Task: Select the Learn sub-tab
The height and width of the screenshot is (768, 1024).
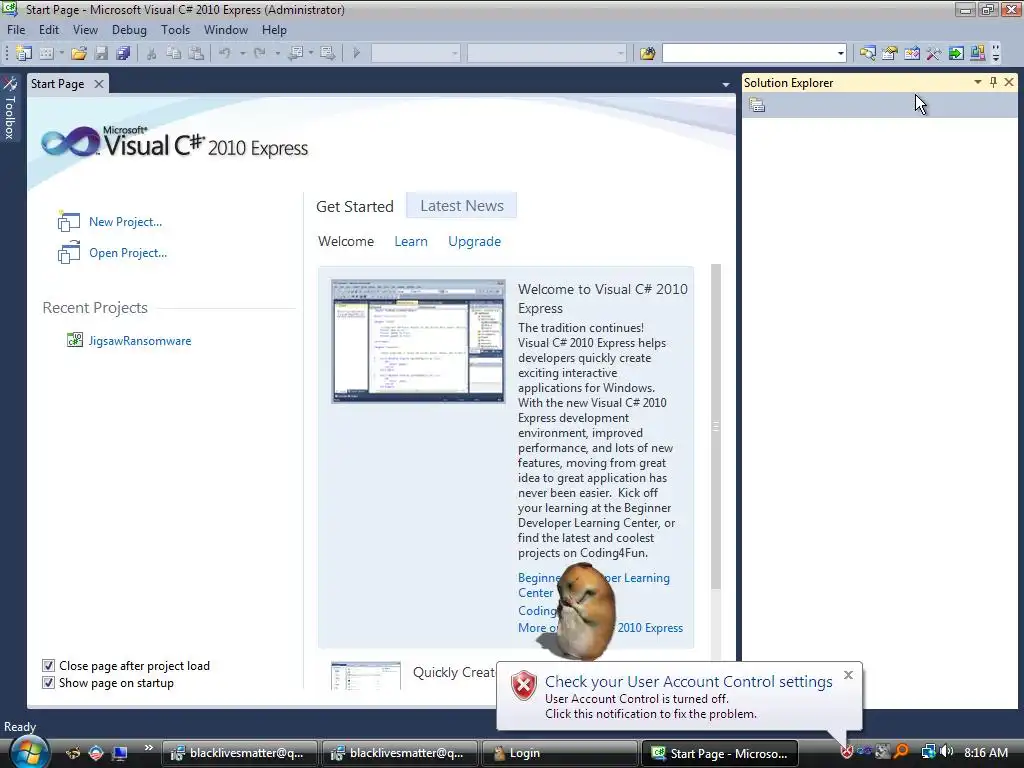Action: click(411, 242)
